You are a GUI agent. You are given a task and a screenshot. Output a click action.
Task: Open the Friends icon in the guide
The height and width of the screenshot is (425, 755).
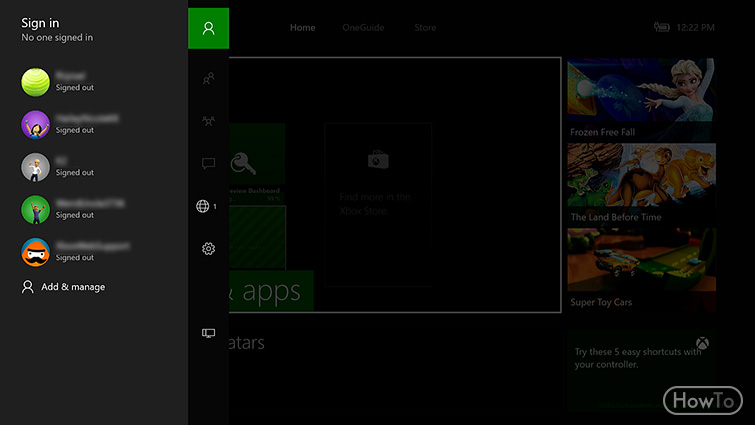208,78
